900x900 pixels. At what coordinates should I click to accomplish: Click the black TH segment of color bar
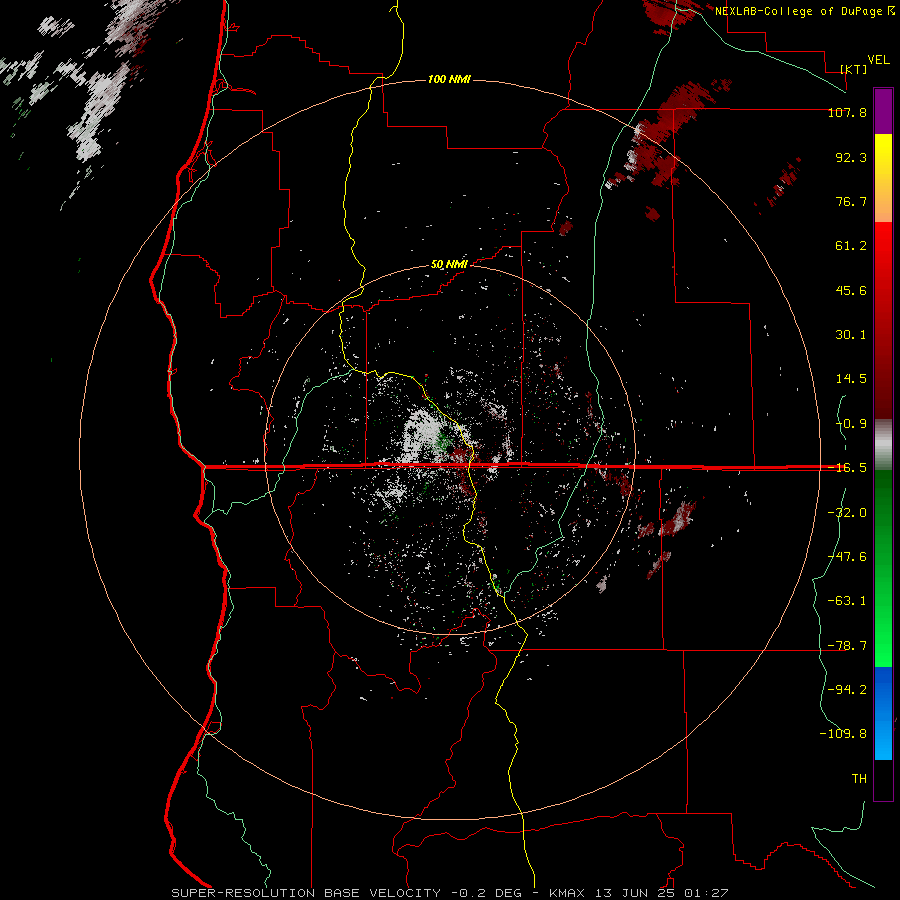pos(883,780)
